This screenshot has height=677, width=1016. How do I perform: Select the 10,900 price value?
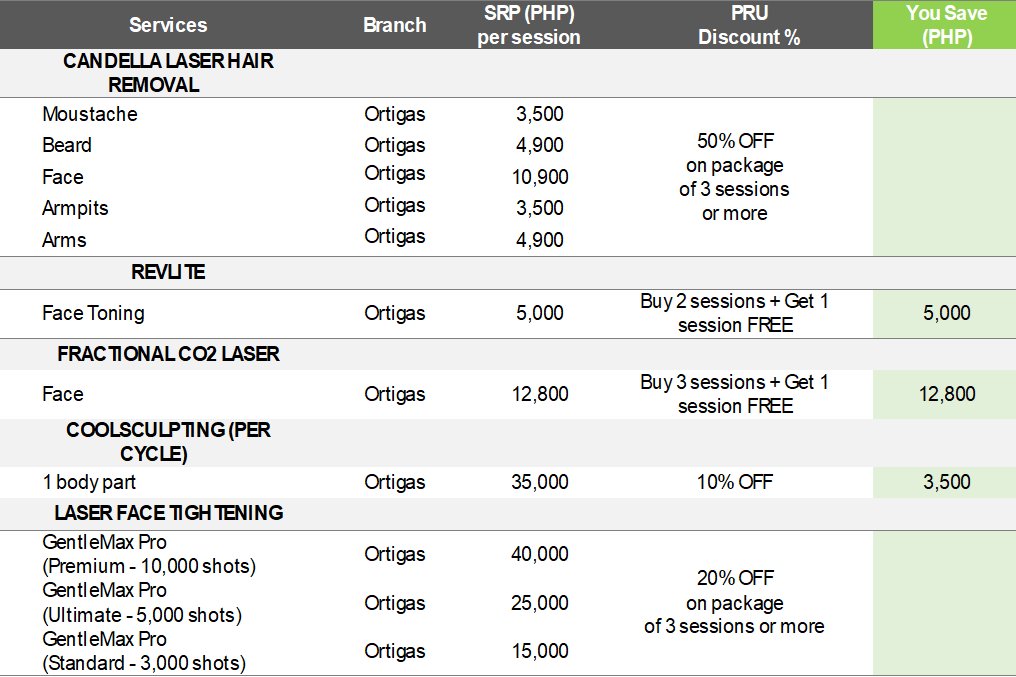coord(540,177)
